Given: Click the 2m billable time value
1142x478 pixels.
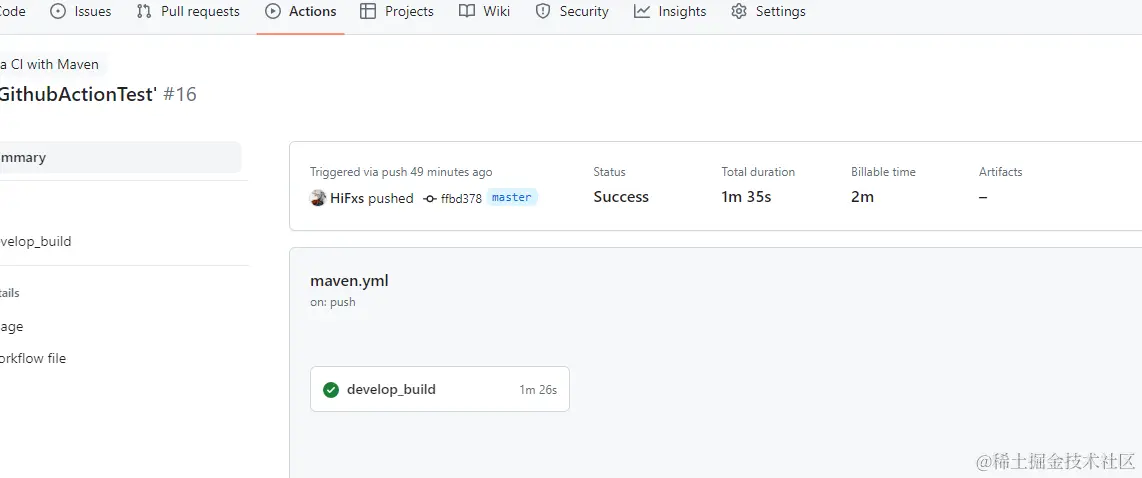Looking at the screenshot, I should (862, 197).
